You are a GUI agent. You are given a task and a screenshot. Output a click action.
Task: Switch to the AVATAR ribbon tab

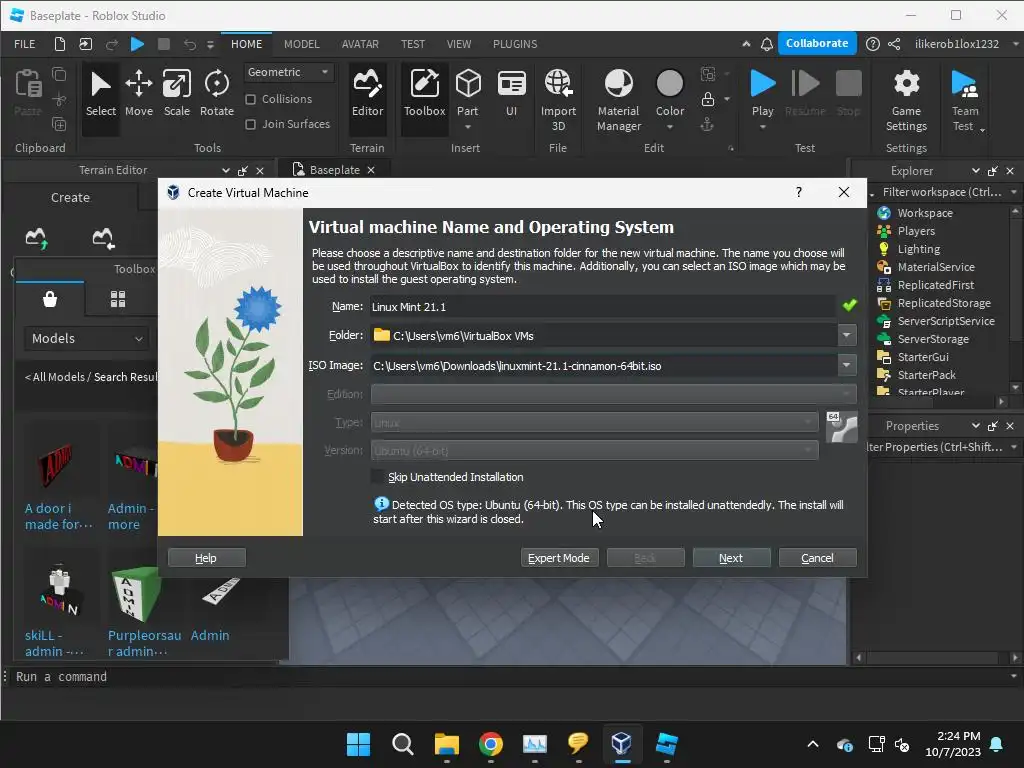tap(360, 44)
